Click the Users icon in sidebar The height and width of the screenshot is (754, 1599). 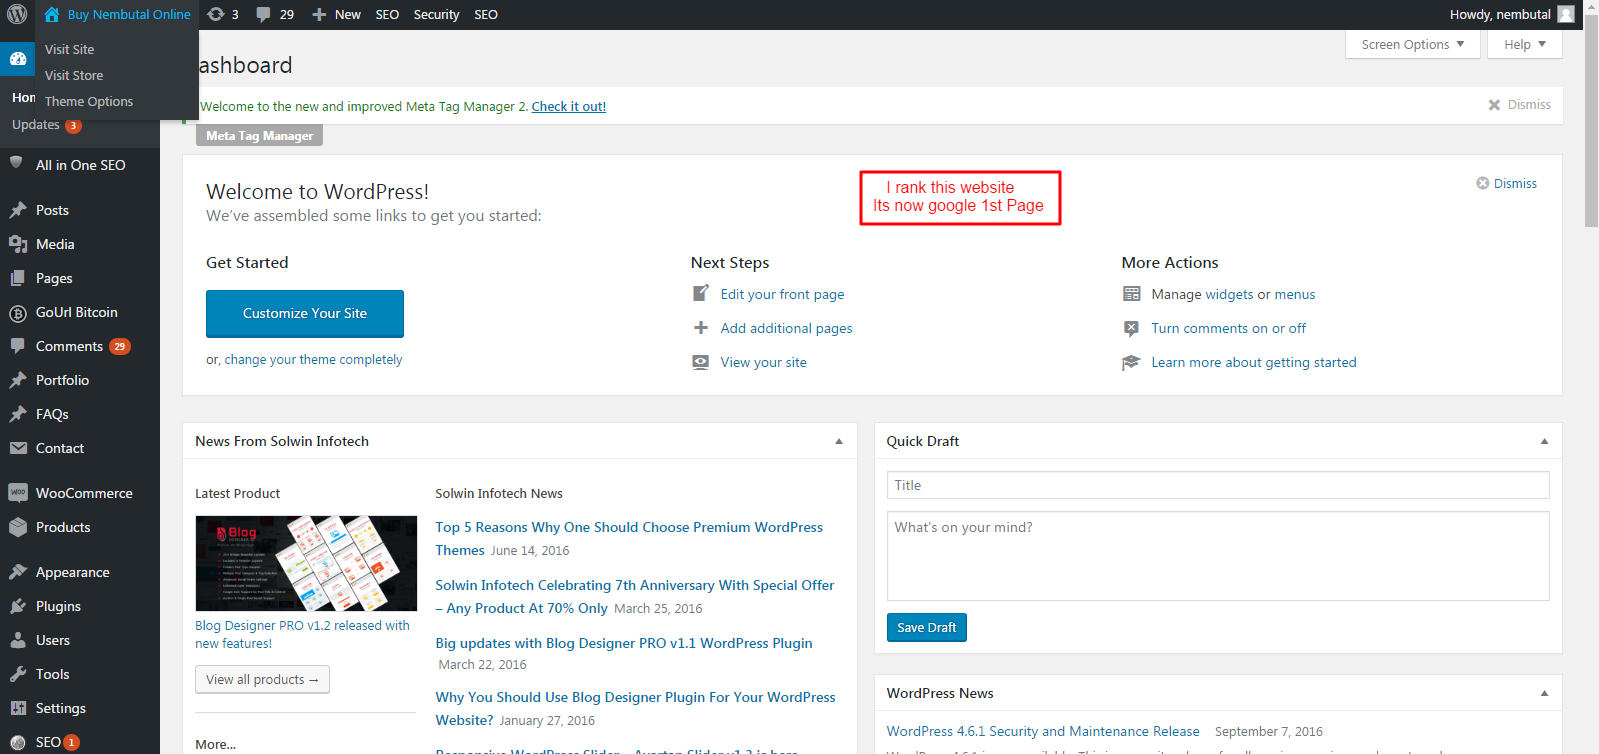tap(18, 640)
